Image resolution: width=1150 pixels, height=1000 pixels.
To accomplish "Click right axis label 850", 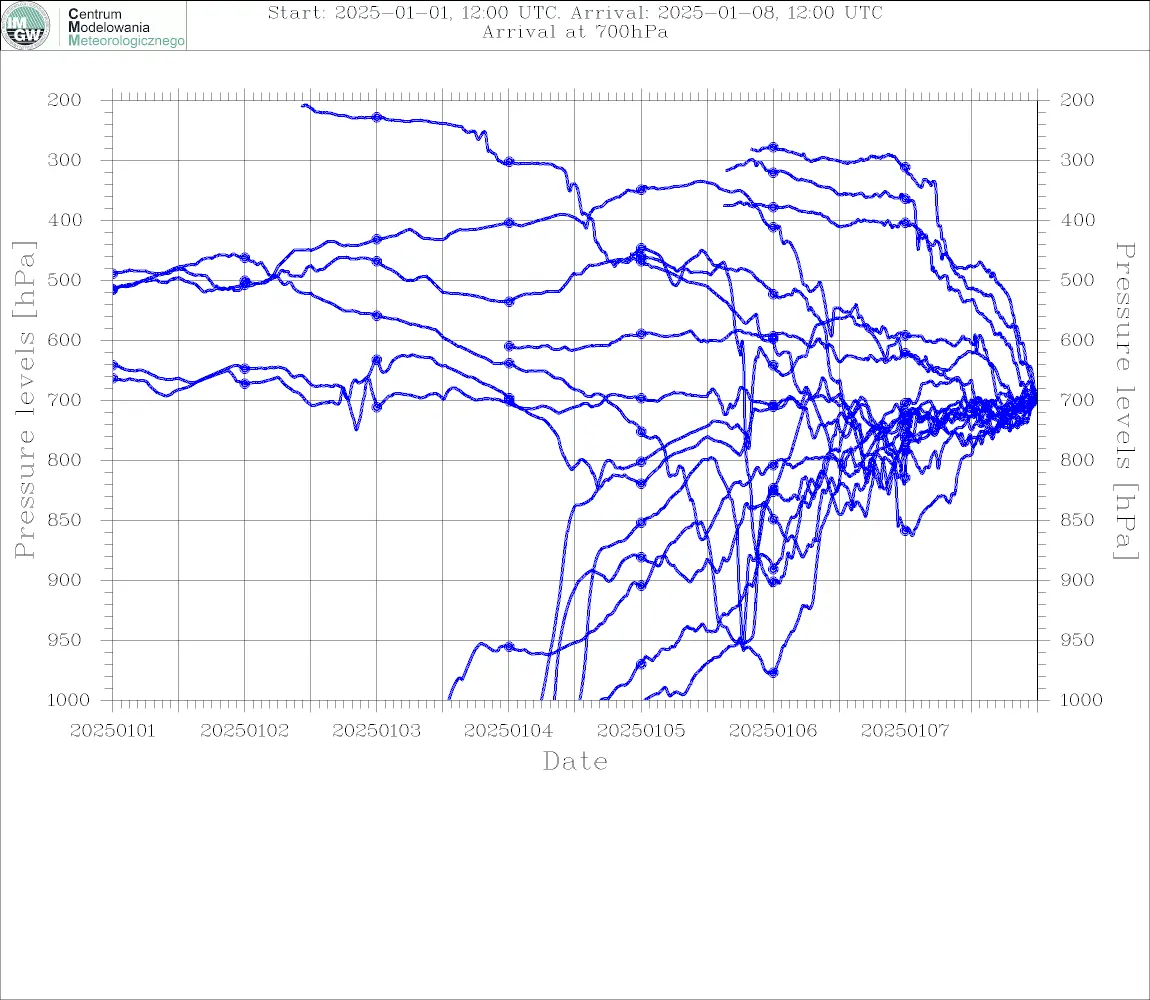I will pos(1077,520).
